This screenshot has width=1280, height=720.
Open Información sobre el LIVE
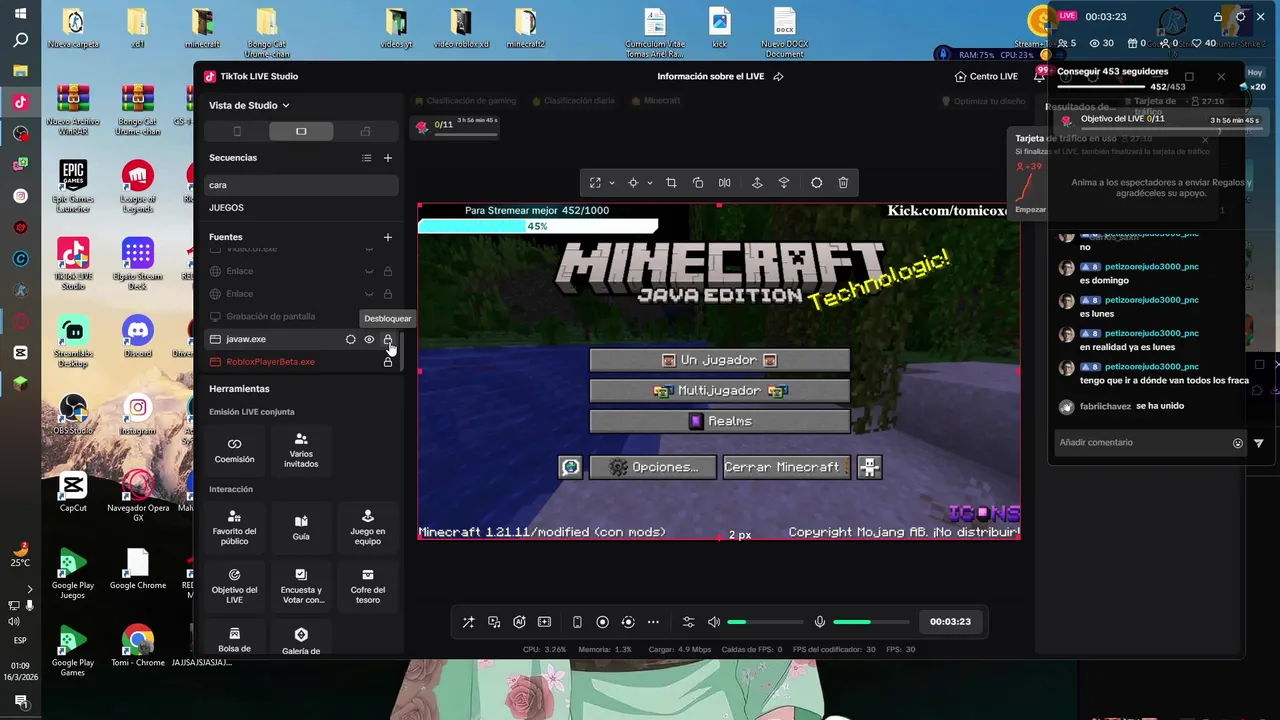click(712, 76)
